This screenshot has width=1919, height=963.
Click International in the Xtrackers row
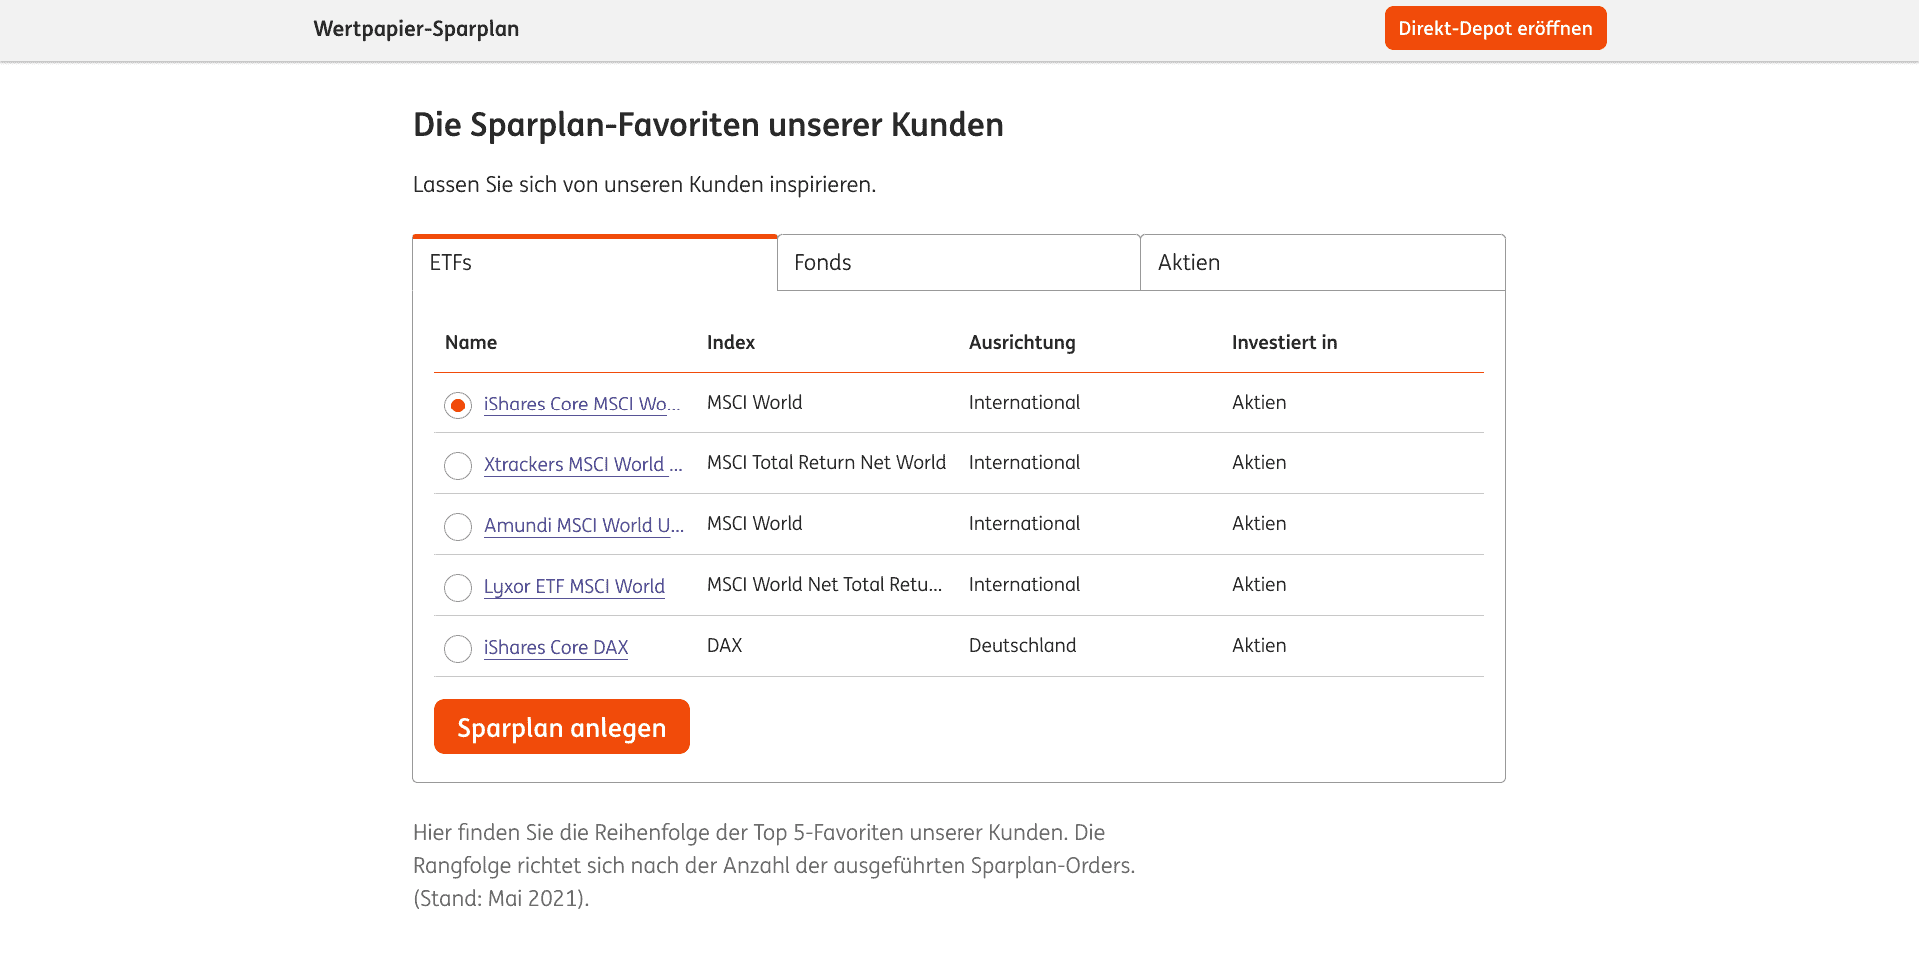(1024, 463)
